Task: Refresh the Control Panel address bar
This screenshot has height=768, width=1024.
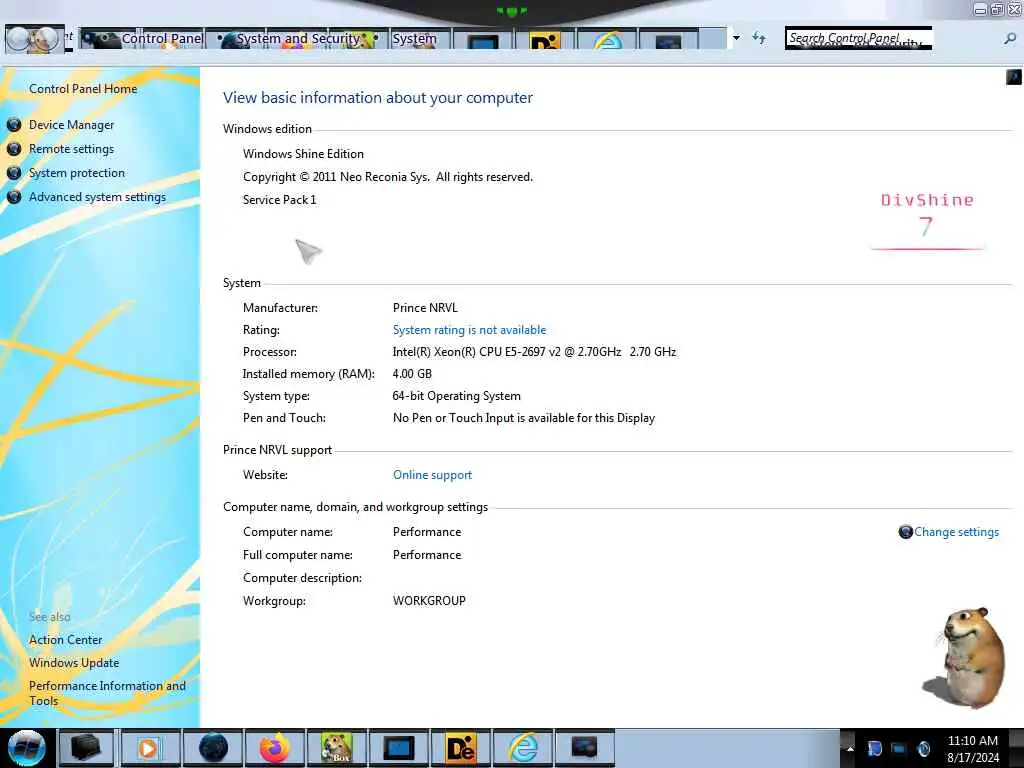Action: point(759,39)
